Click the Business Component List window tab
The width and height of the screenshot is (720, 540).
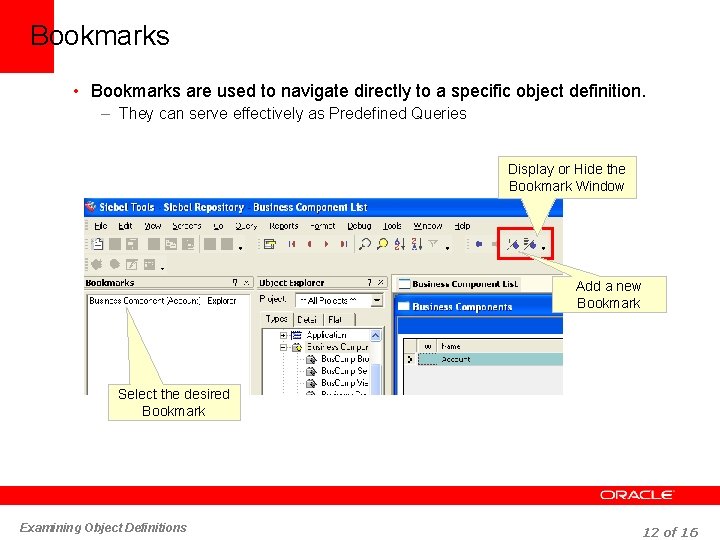[458, 284]
